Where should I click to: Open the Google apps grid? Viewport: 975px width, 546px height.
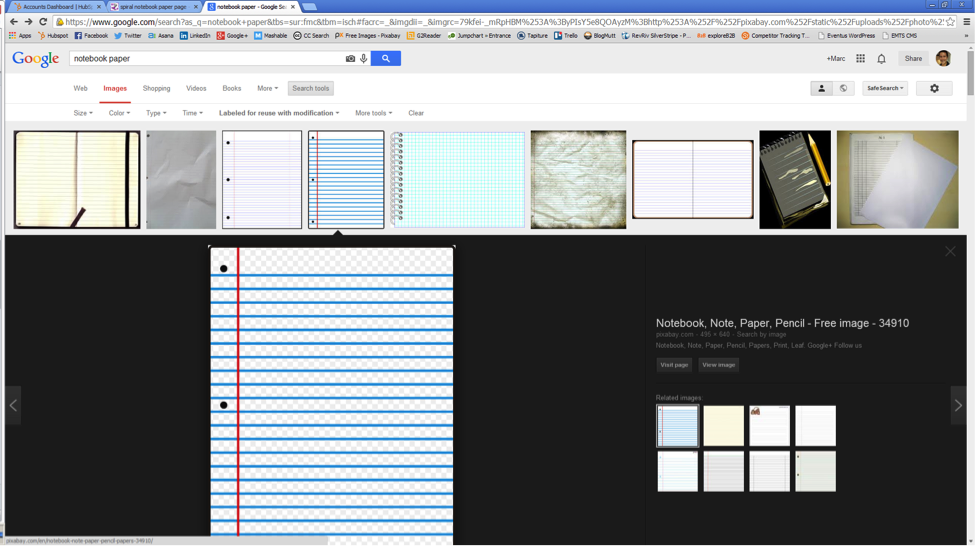860,59
